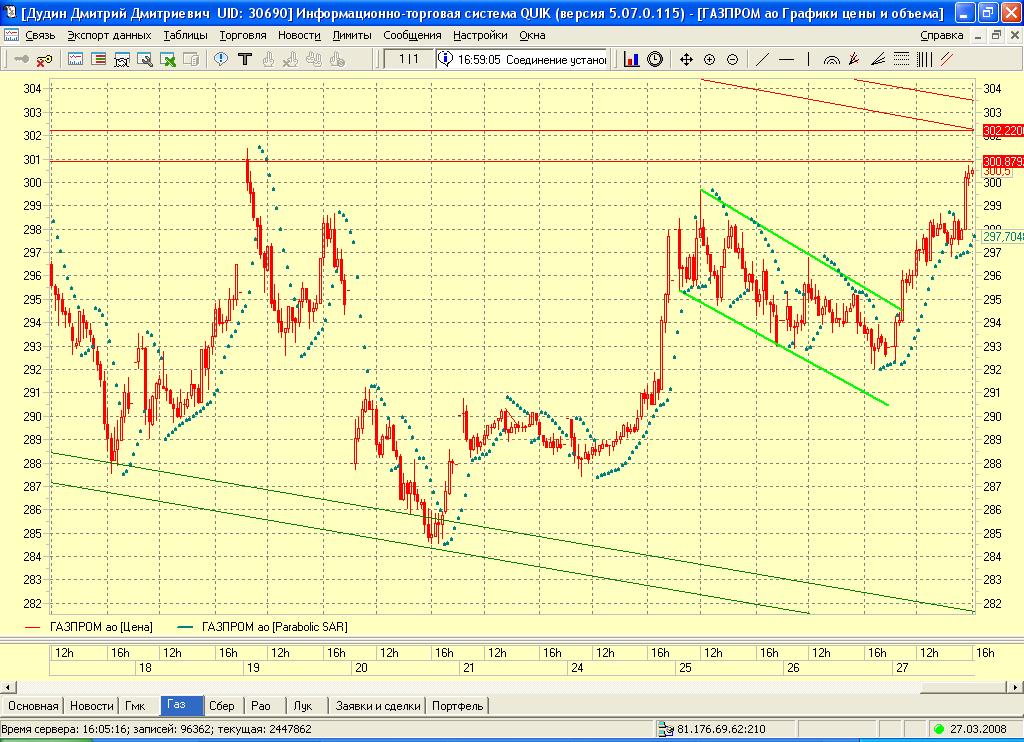
Task: Open the Таблицы menu
Action: click(x=185, y=35)
